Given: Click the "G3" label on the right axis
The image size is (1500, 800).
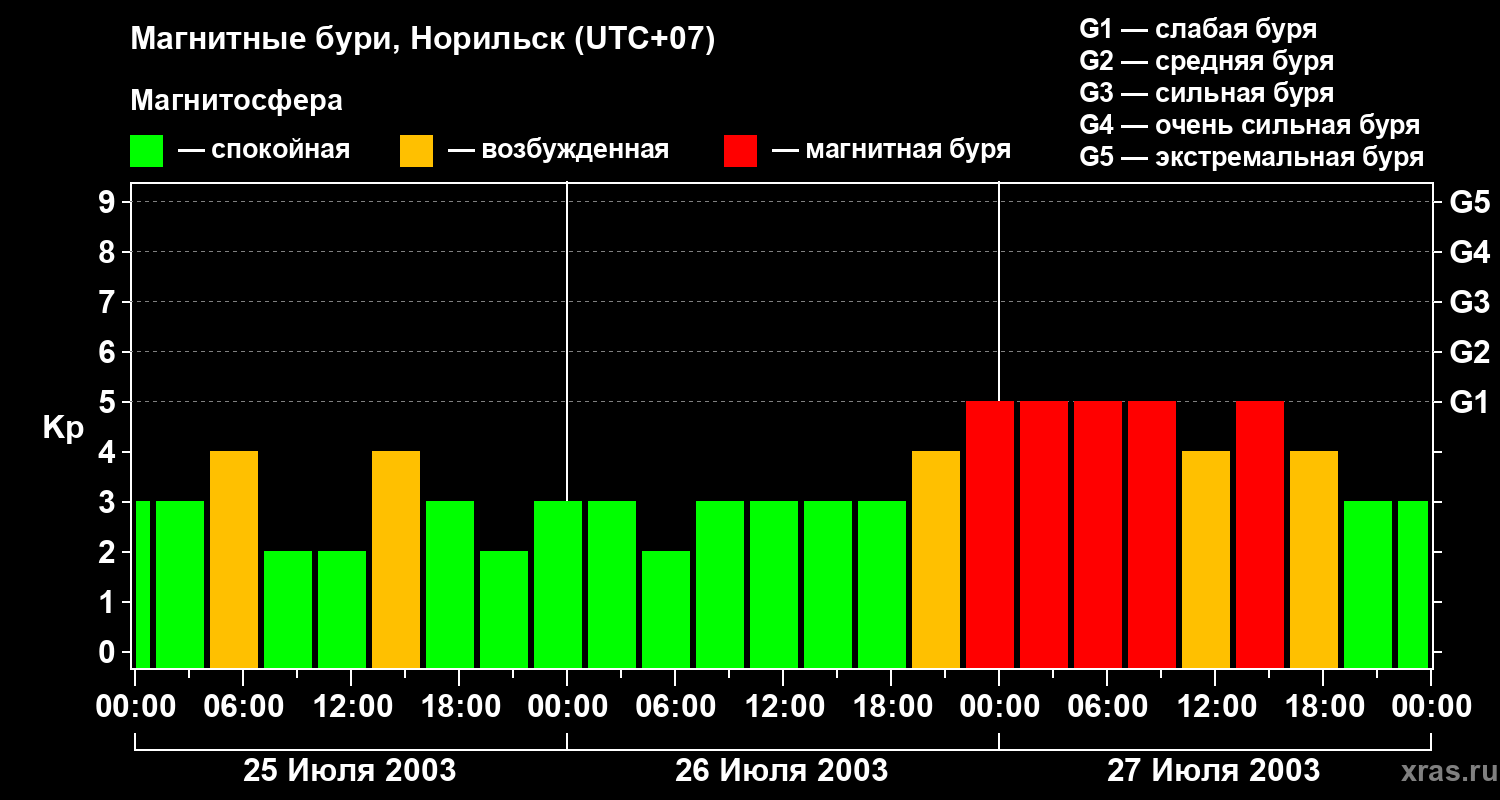Looking at the screenshot, I should 1469,302.
